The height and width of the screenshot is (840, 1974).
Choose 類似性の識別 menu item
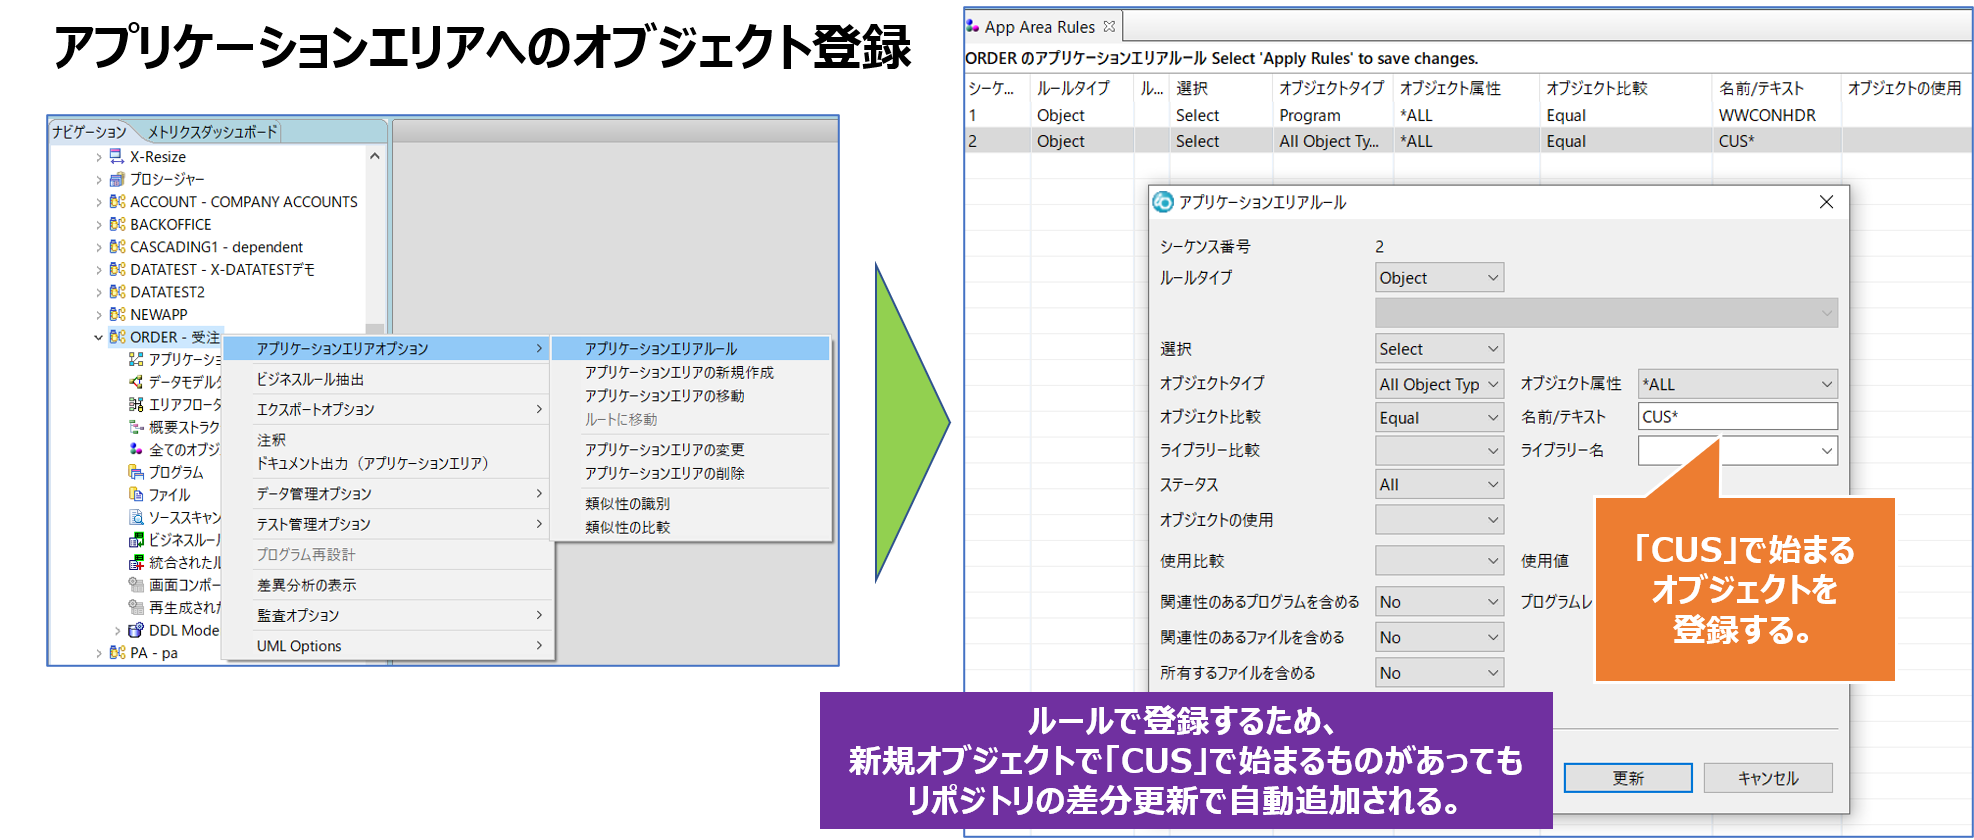pyautogui.click(x=690, y=503)
